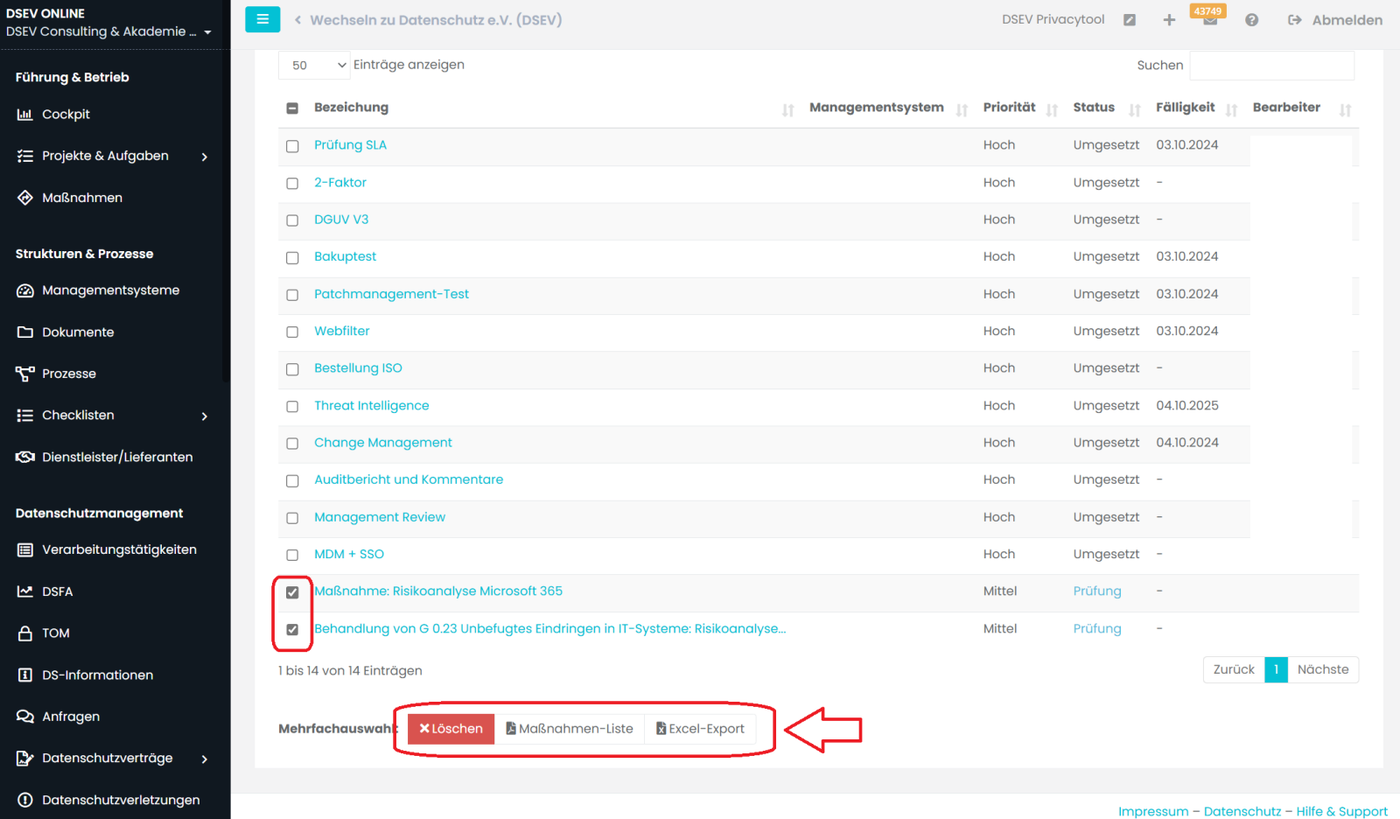Screen dimensions: 1400x819
Task: Focus the Suchen search field
Action: click(x=1271, y=65)
